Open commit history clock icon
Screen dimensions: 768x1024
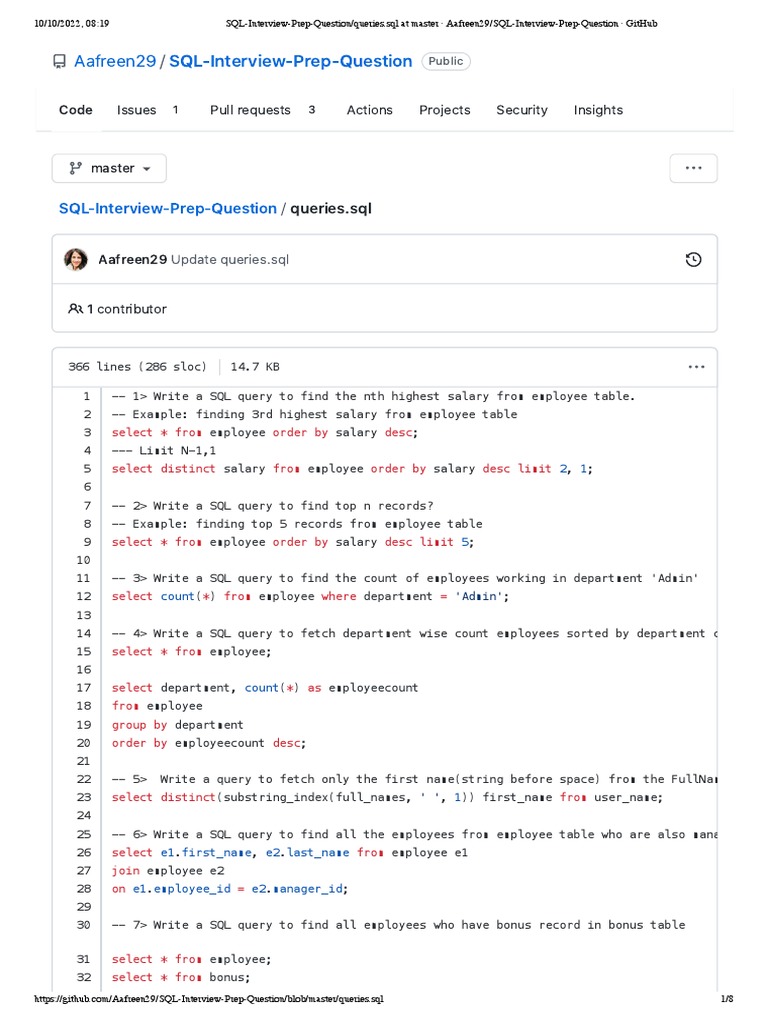click(x=693, y=260)
